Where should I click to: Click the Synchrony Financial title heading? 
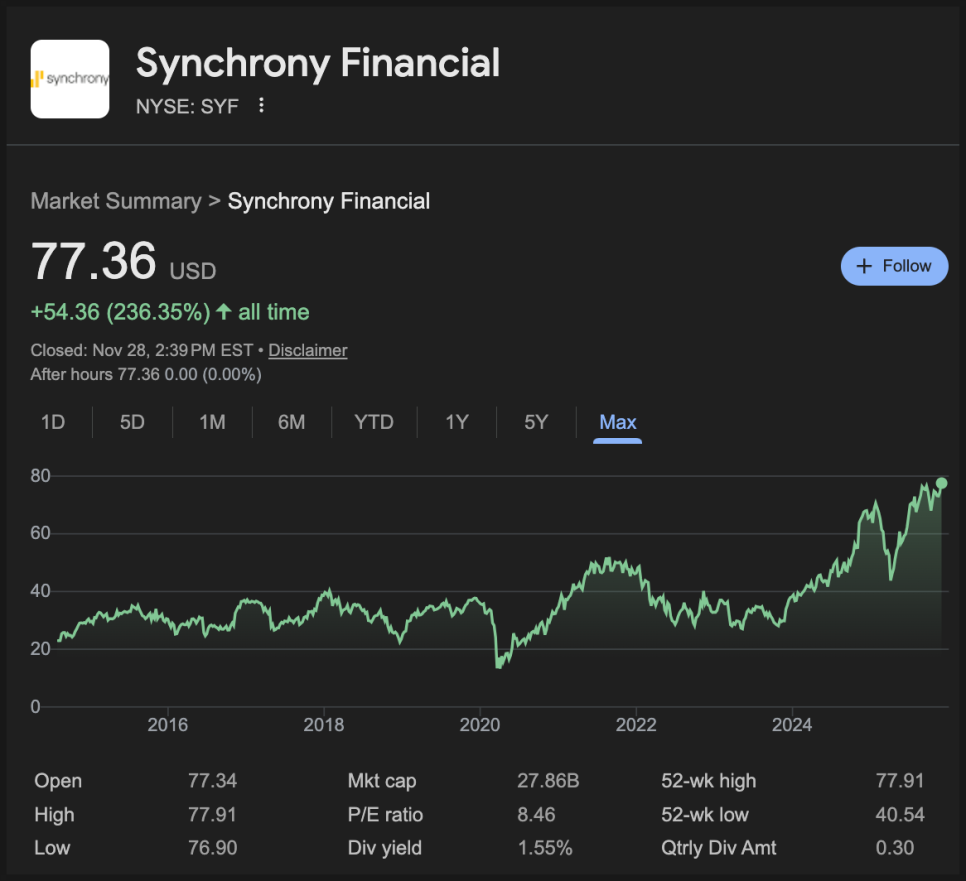click(x=318, y=63)
